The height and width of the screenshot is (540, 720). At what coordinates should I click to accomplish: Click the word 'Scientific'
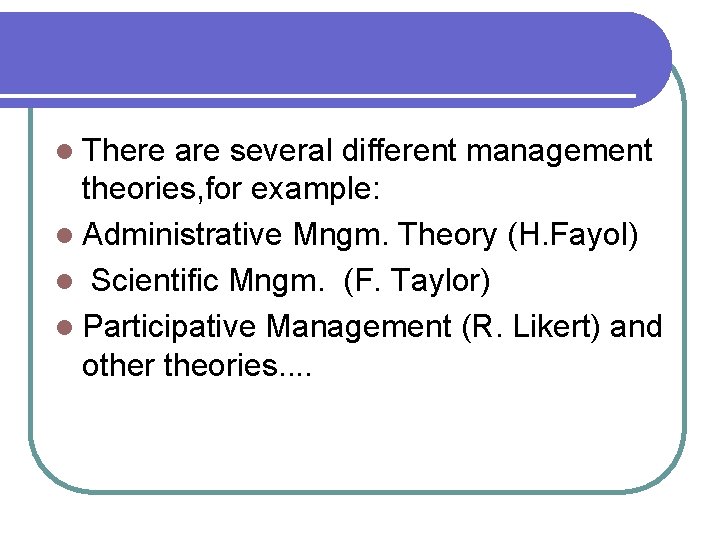click(x=155, y=281)
